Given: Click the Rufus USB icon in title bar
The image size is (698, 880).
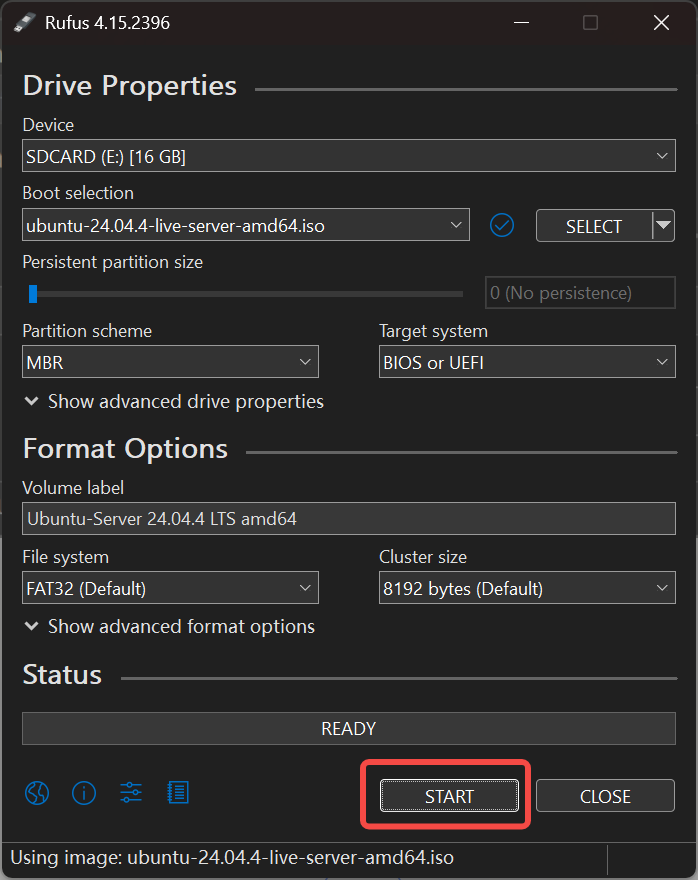Looking at the screenshot, I should (x=24, y=22).
